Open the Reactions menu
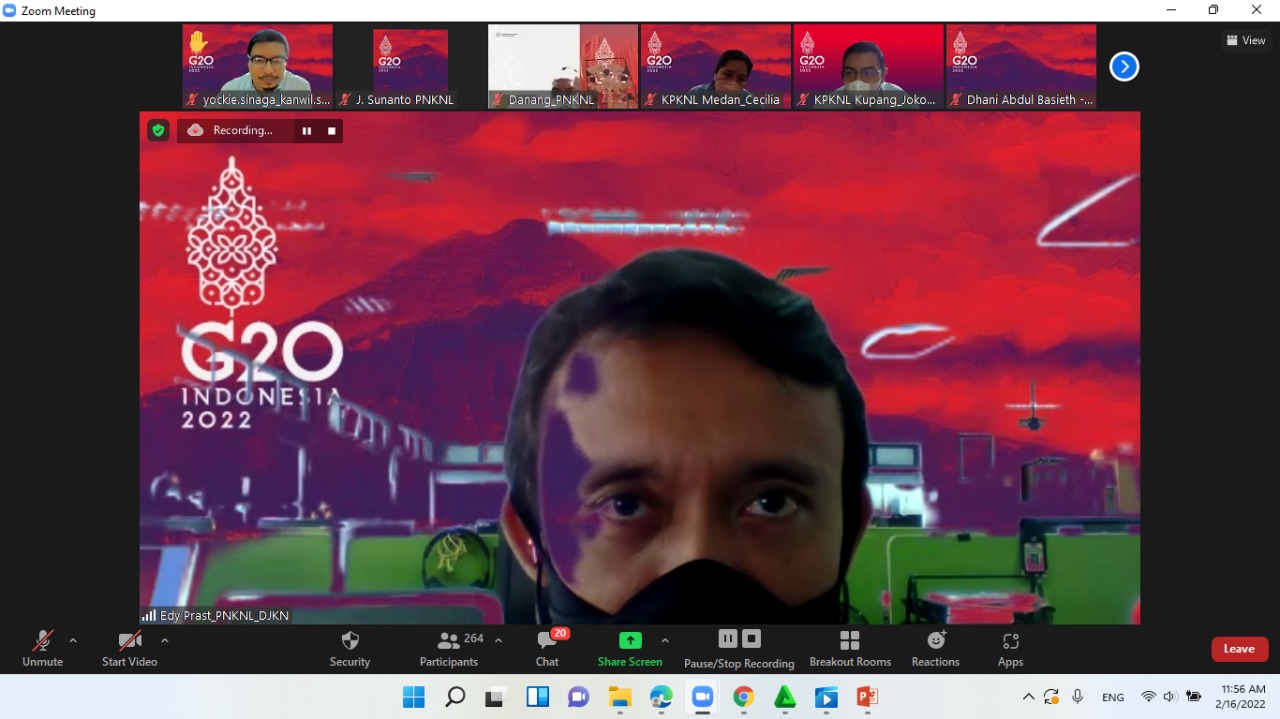The width and height of the screenshot is (1280, 719). 935,648
